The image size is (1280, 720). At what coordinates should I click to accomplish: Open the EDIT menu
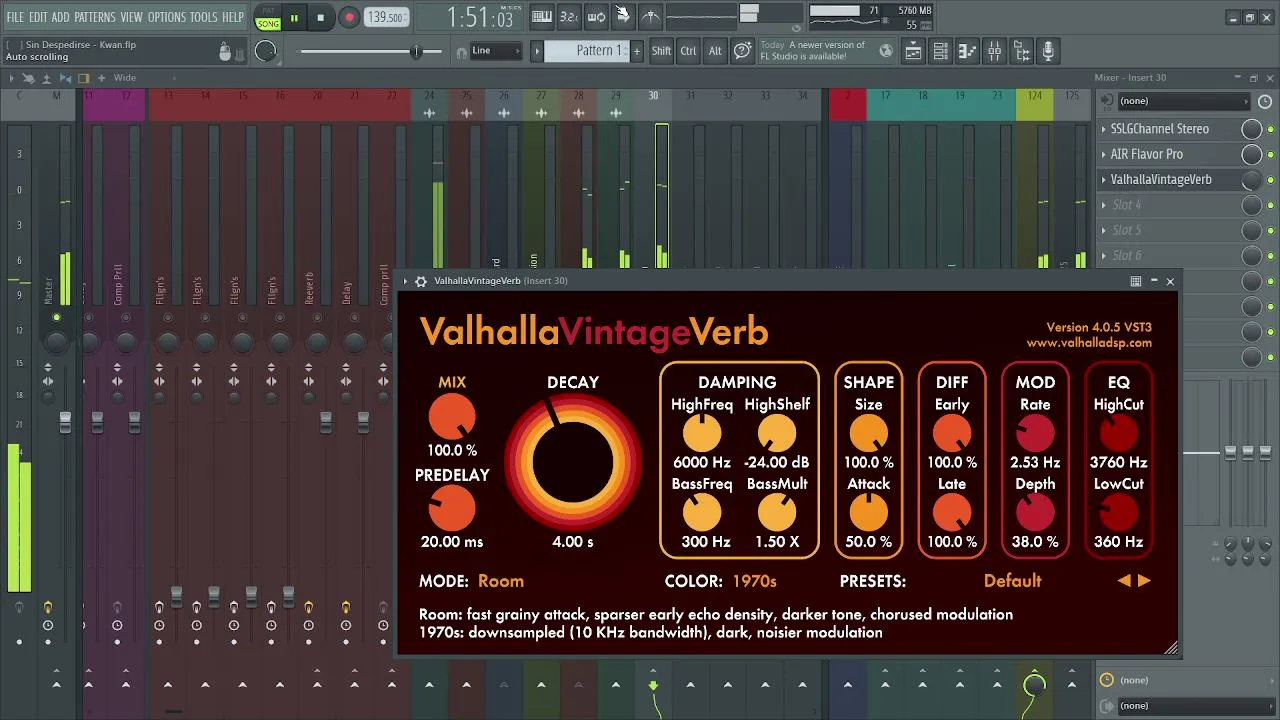[x=38, y=17]
